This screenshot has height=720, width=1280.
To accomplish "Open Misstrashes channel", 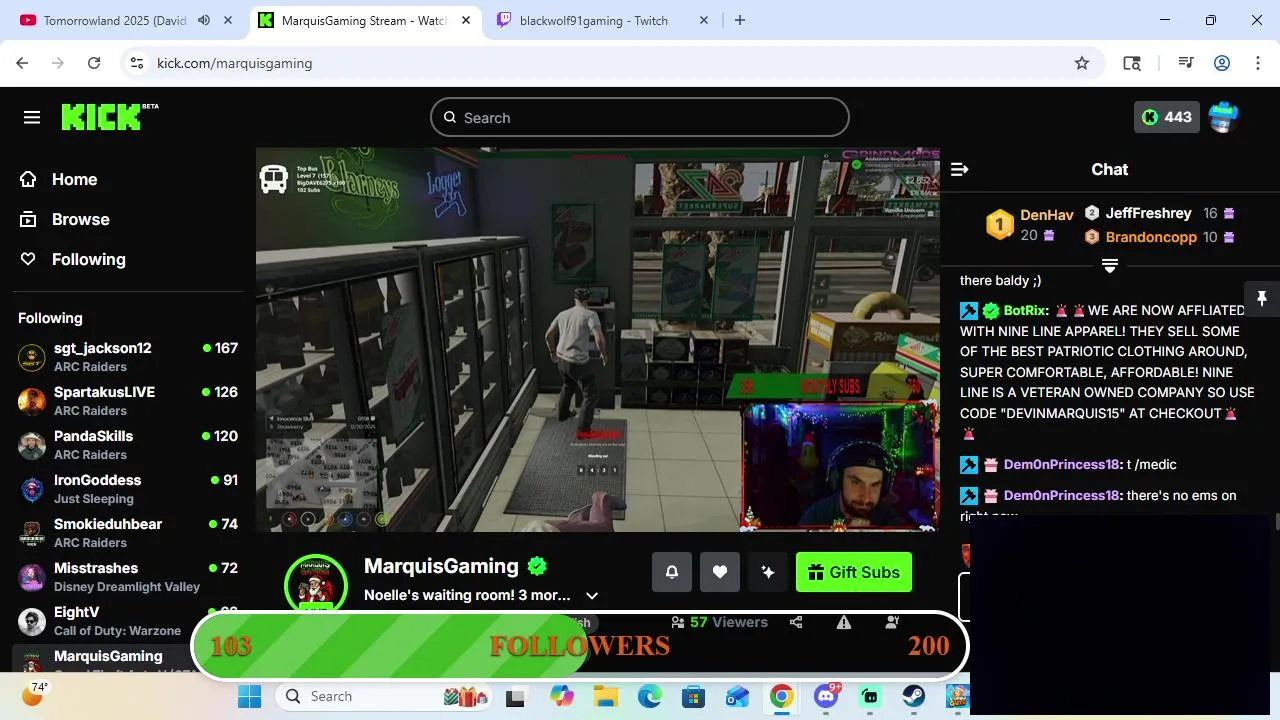I will 128,577.
